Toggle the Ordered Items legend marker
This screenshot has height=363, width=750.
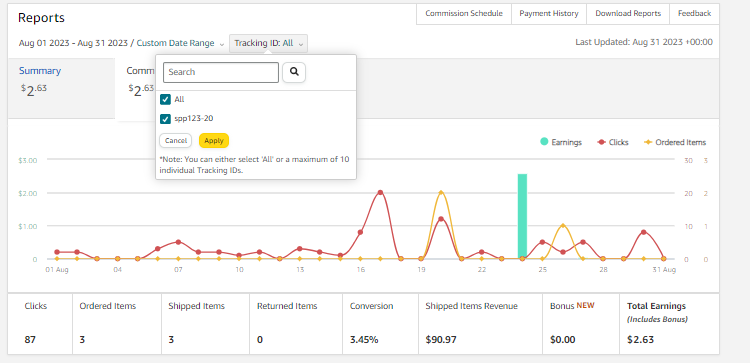click(x=648, y=142)
